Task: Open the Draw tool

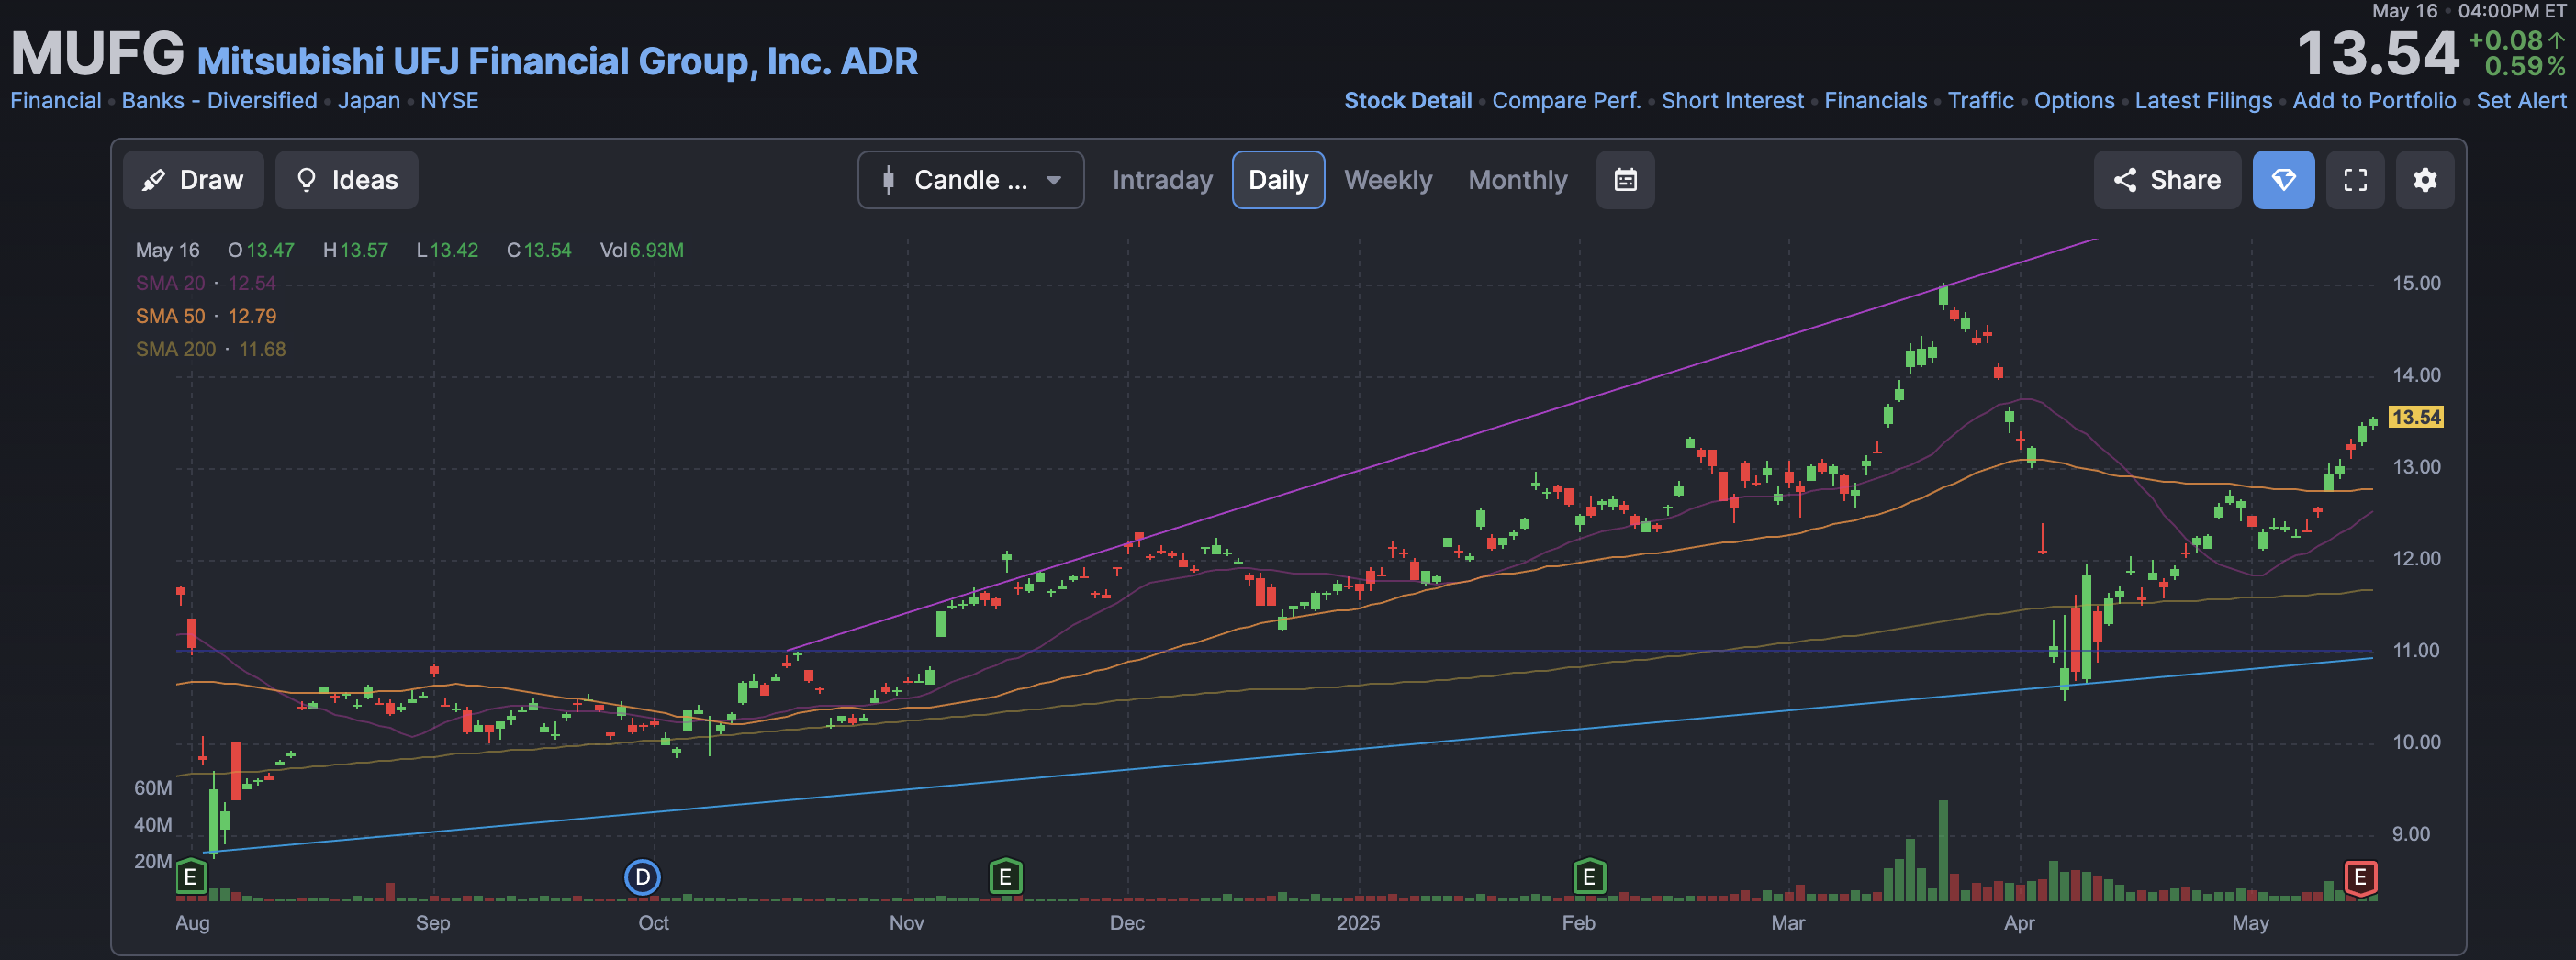Action: click(x=193, y=180)
